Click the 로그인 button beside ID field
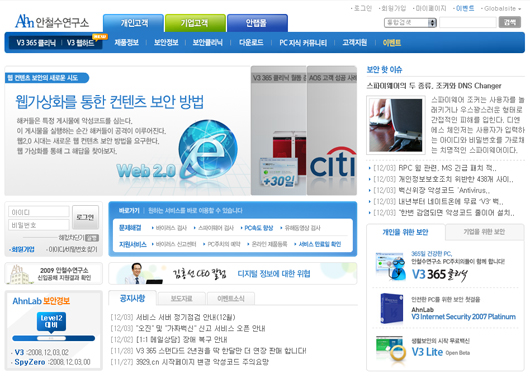 click(86, 217)
